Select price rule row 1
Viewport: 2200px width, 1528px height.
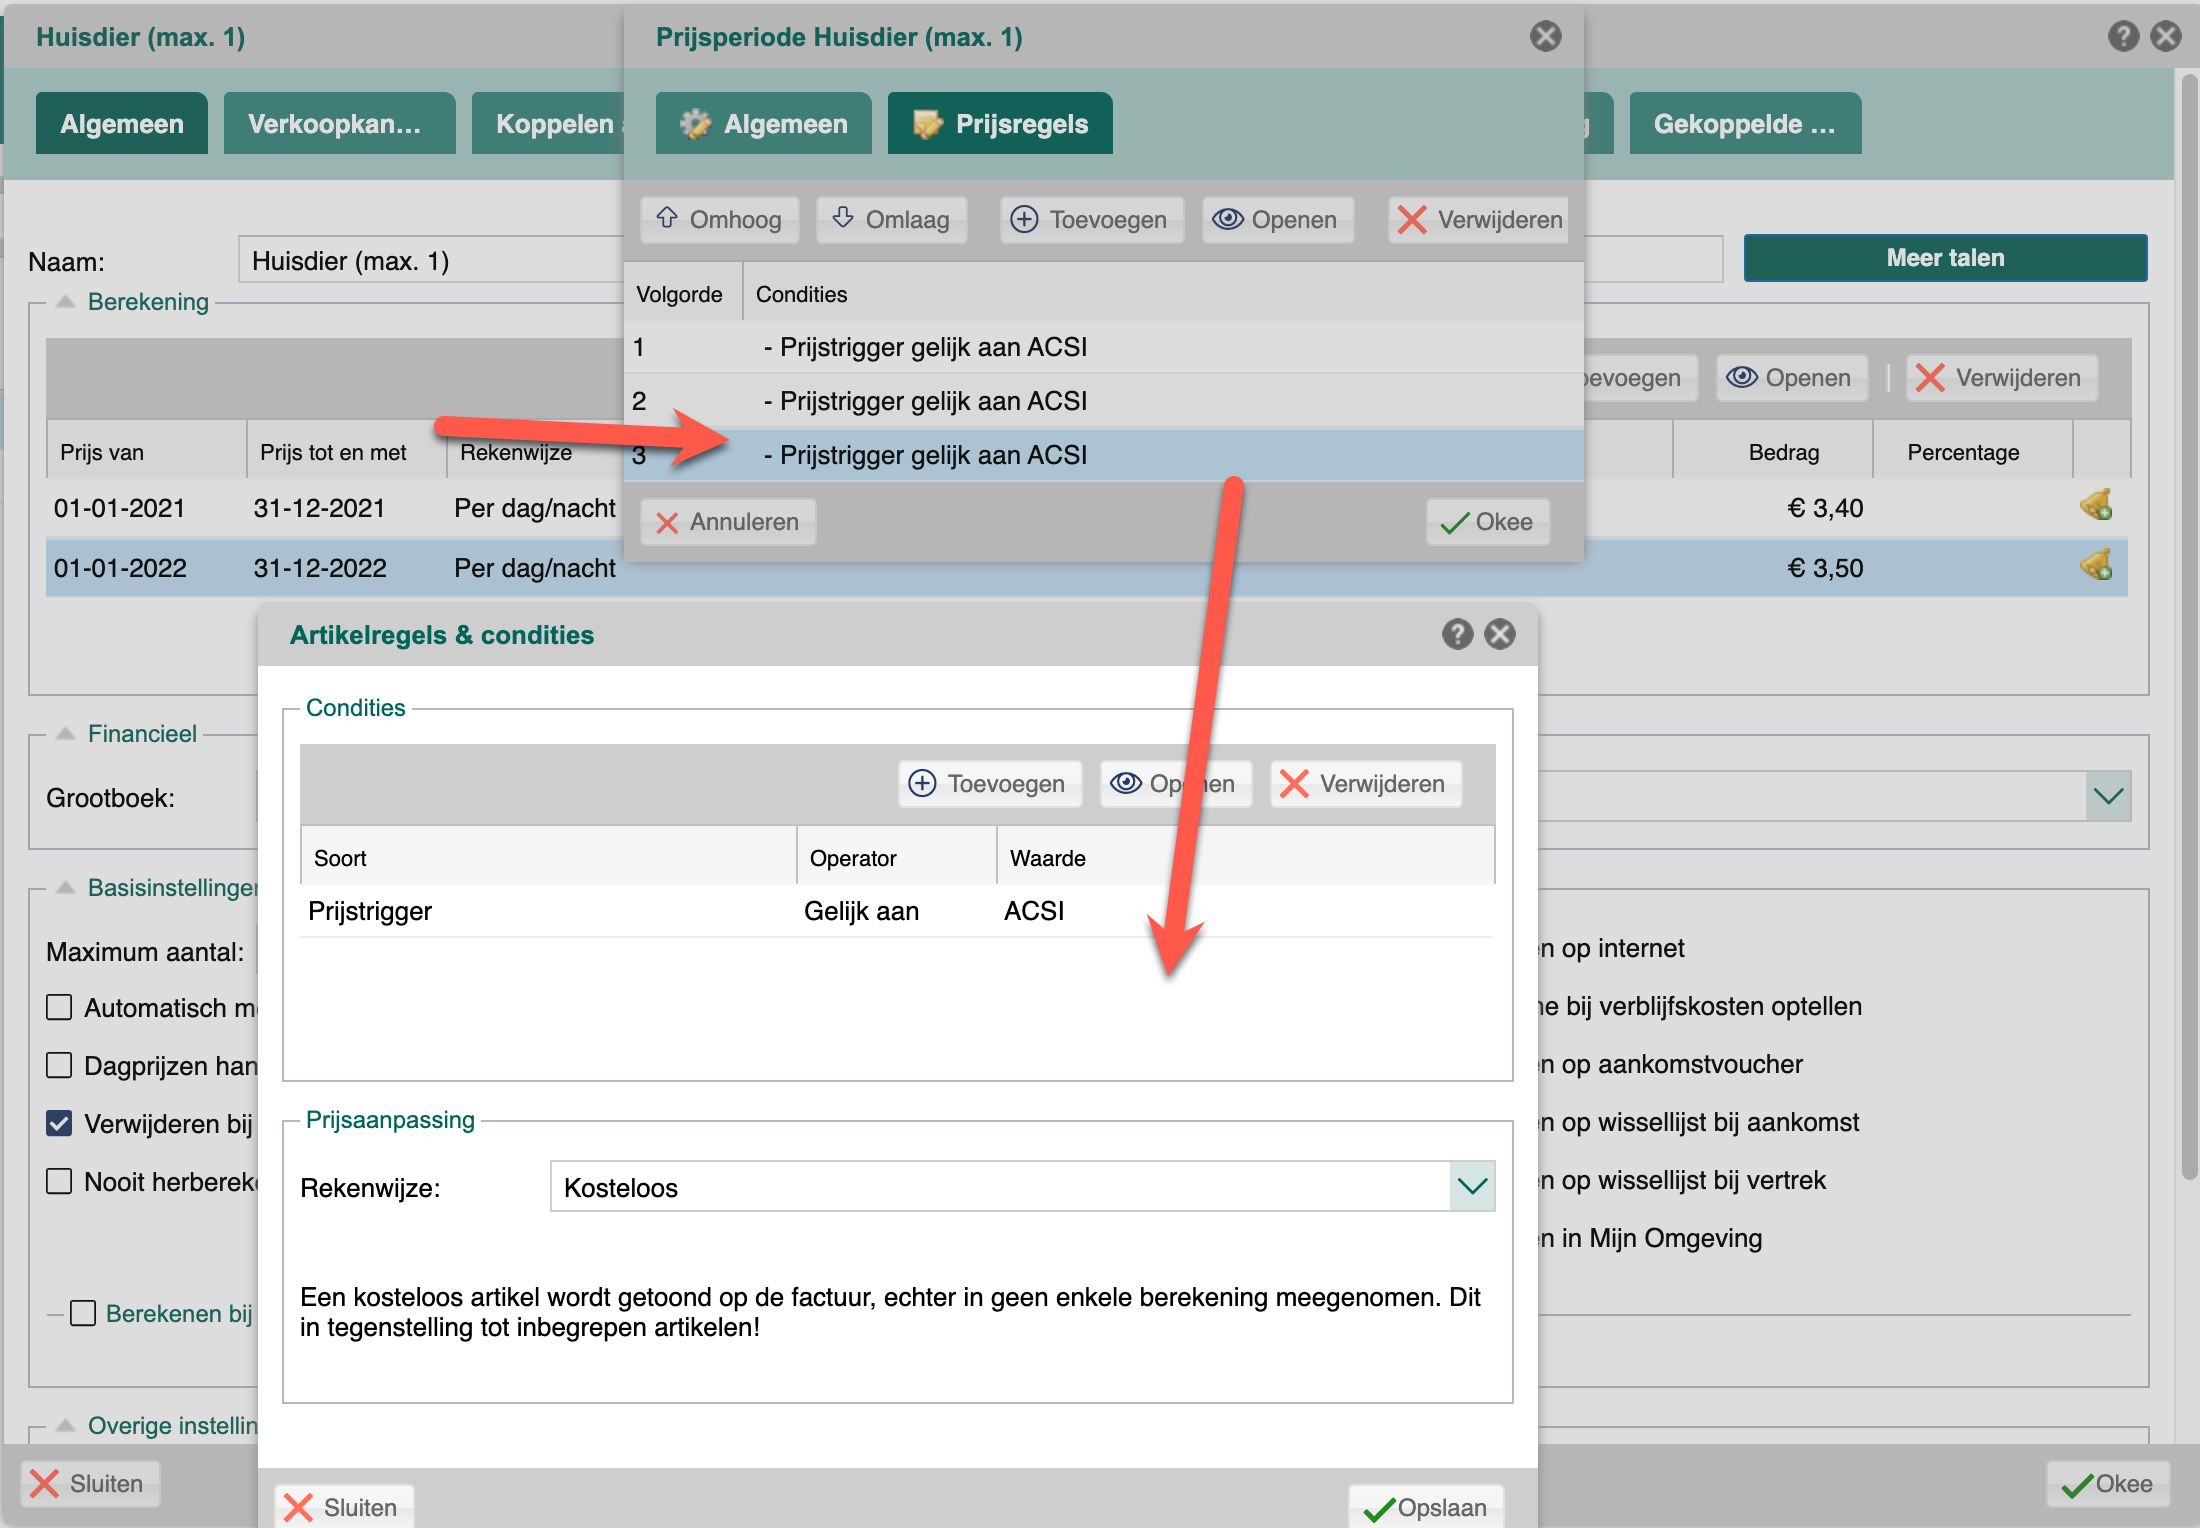1104,347
